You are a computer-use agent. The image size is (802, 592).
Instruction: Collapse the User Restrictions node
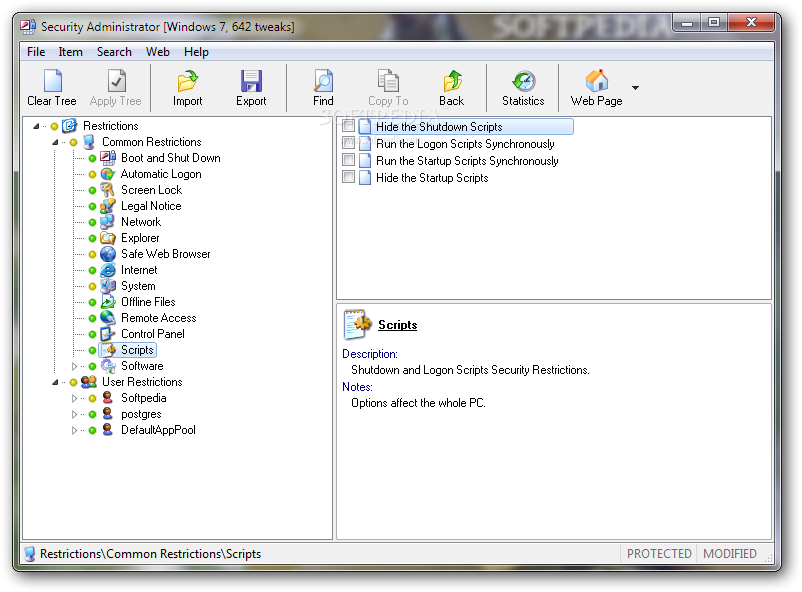click(x=55, y=382)
